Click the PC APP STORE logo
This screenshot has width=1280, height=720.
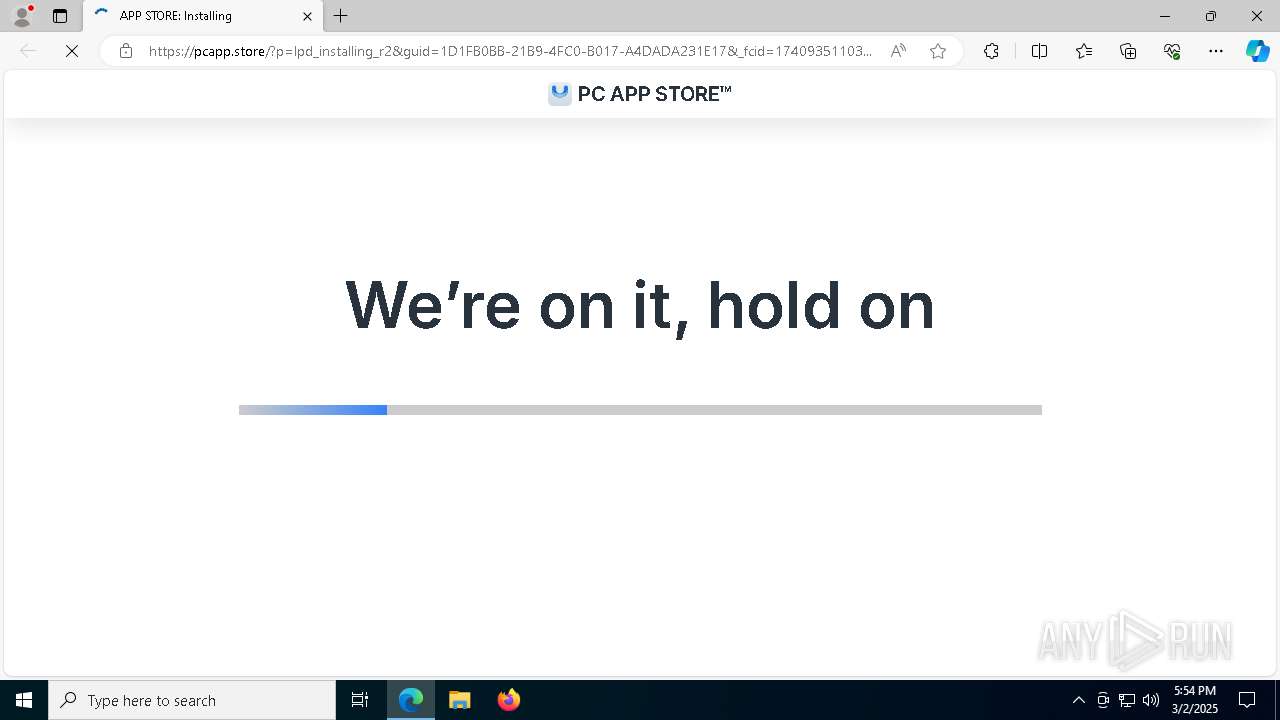(x=640, y=94)
